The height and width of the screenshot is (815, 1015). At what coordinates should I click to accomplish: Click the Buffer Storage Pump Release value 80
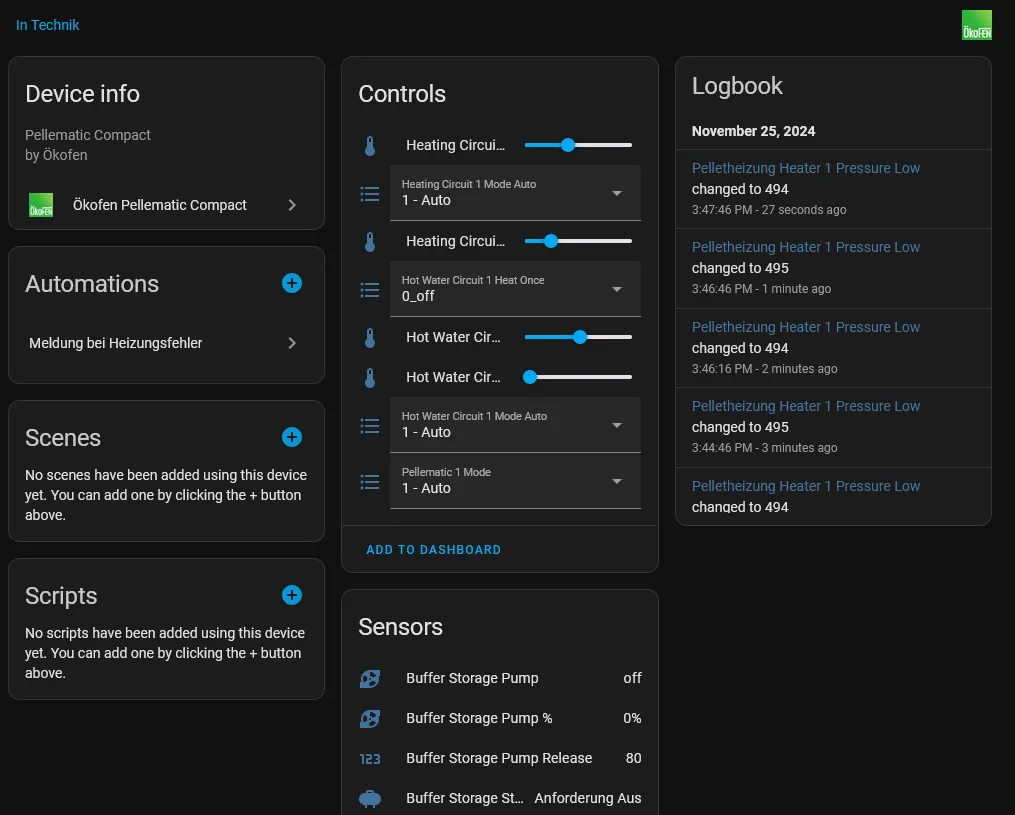tap(634, 758)
